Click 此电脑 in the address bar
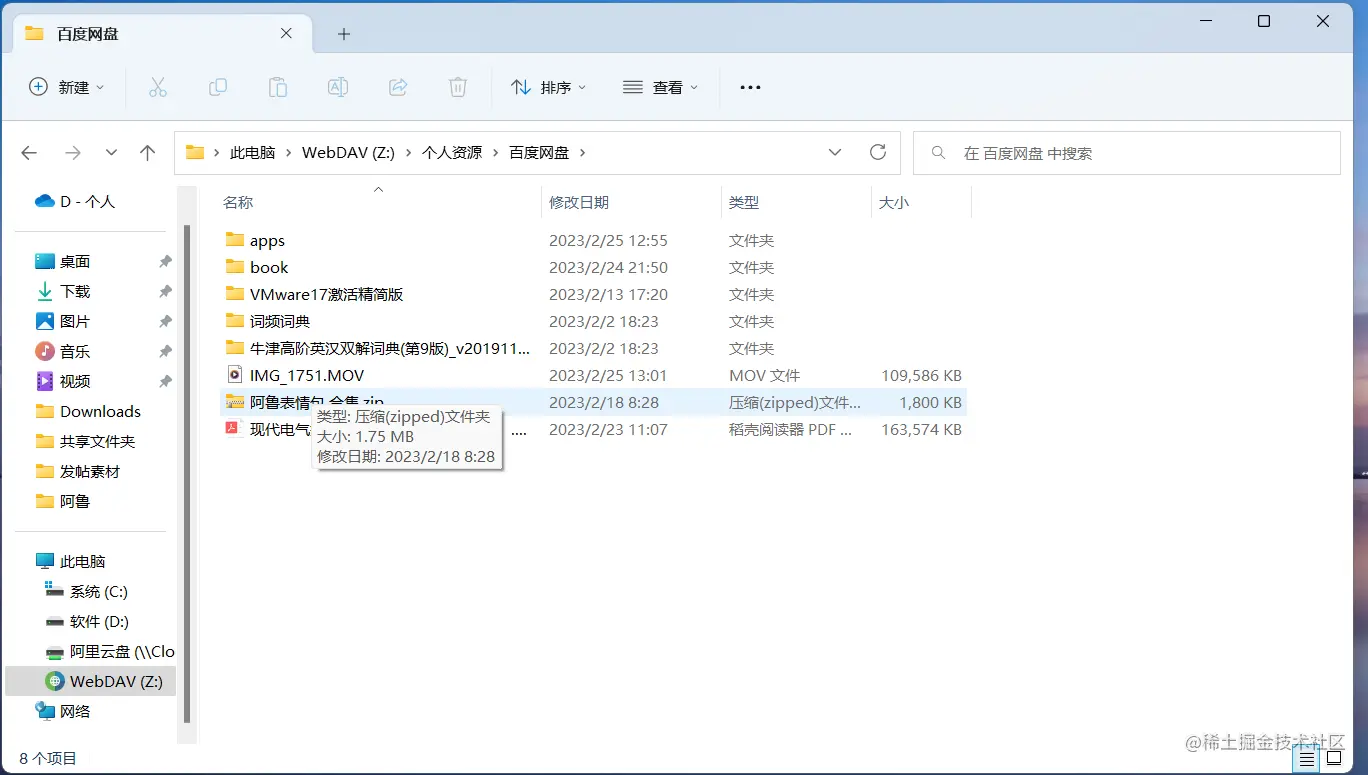 click(x=252, y=153)
